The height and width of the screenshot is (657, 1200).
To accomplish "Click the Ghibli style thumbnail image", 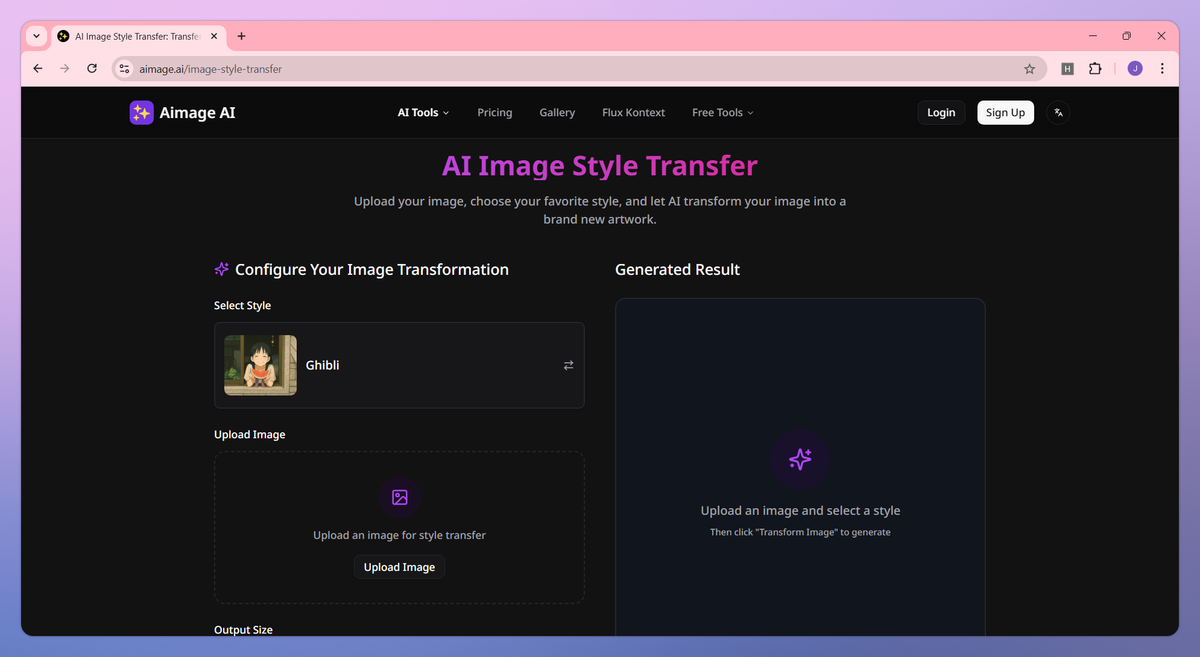I will click(x=260, y=365).
